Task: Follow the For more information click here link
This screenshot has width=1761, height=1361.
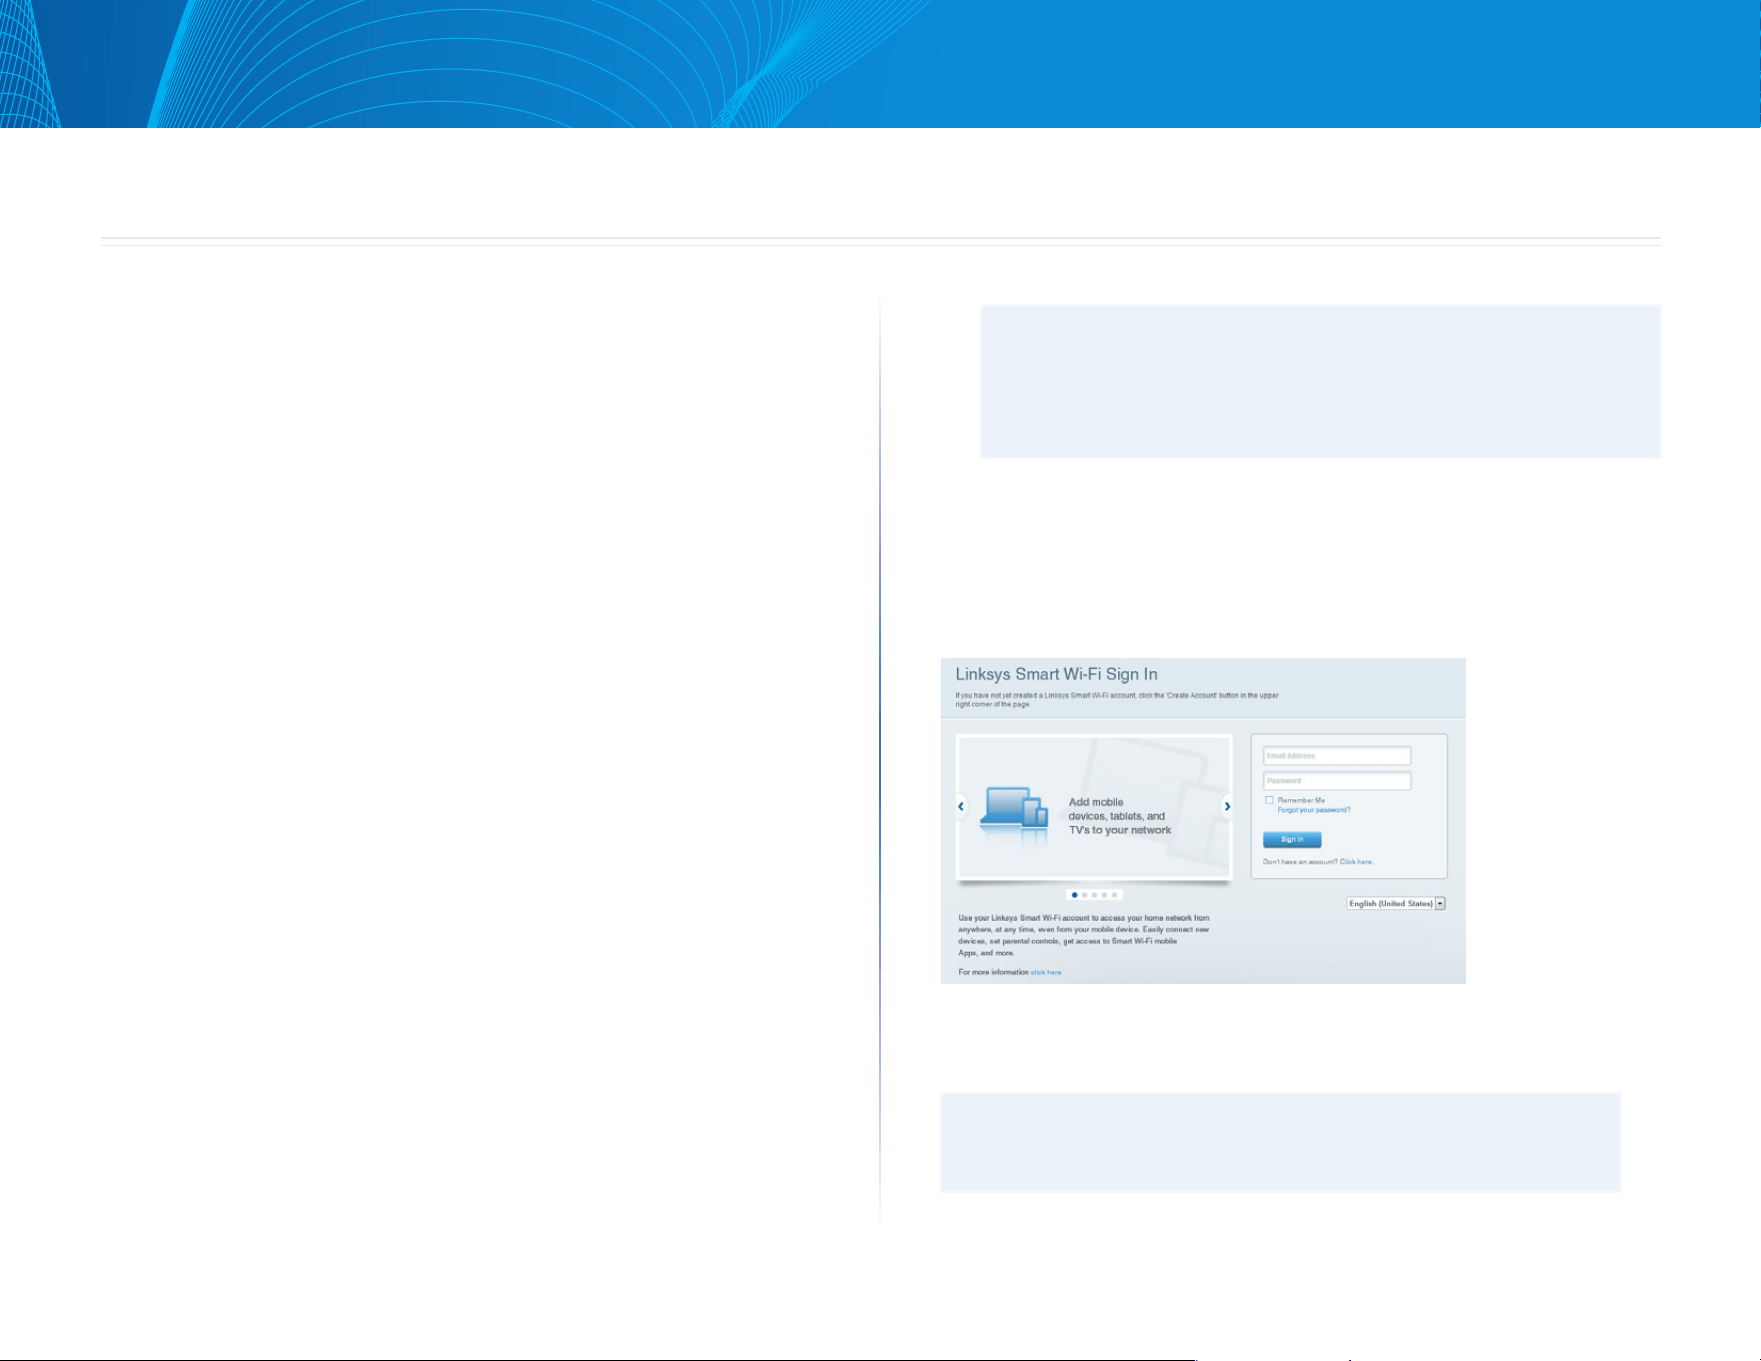Action: point(1046,972)
